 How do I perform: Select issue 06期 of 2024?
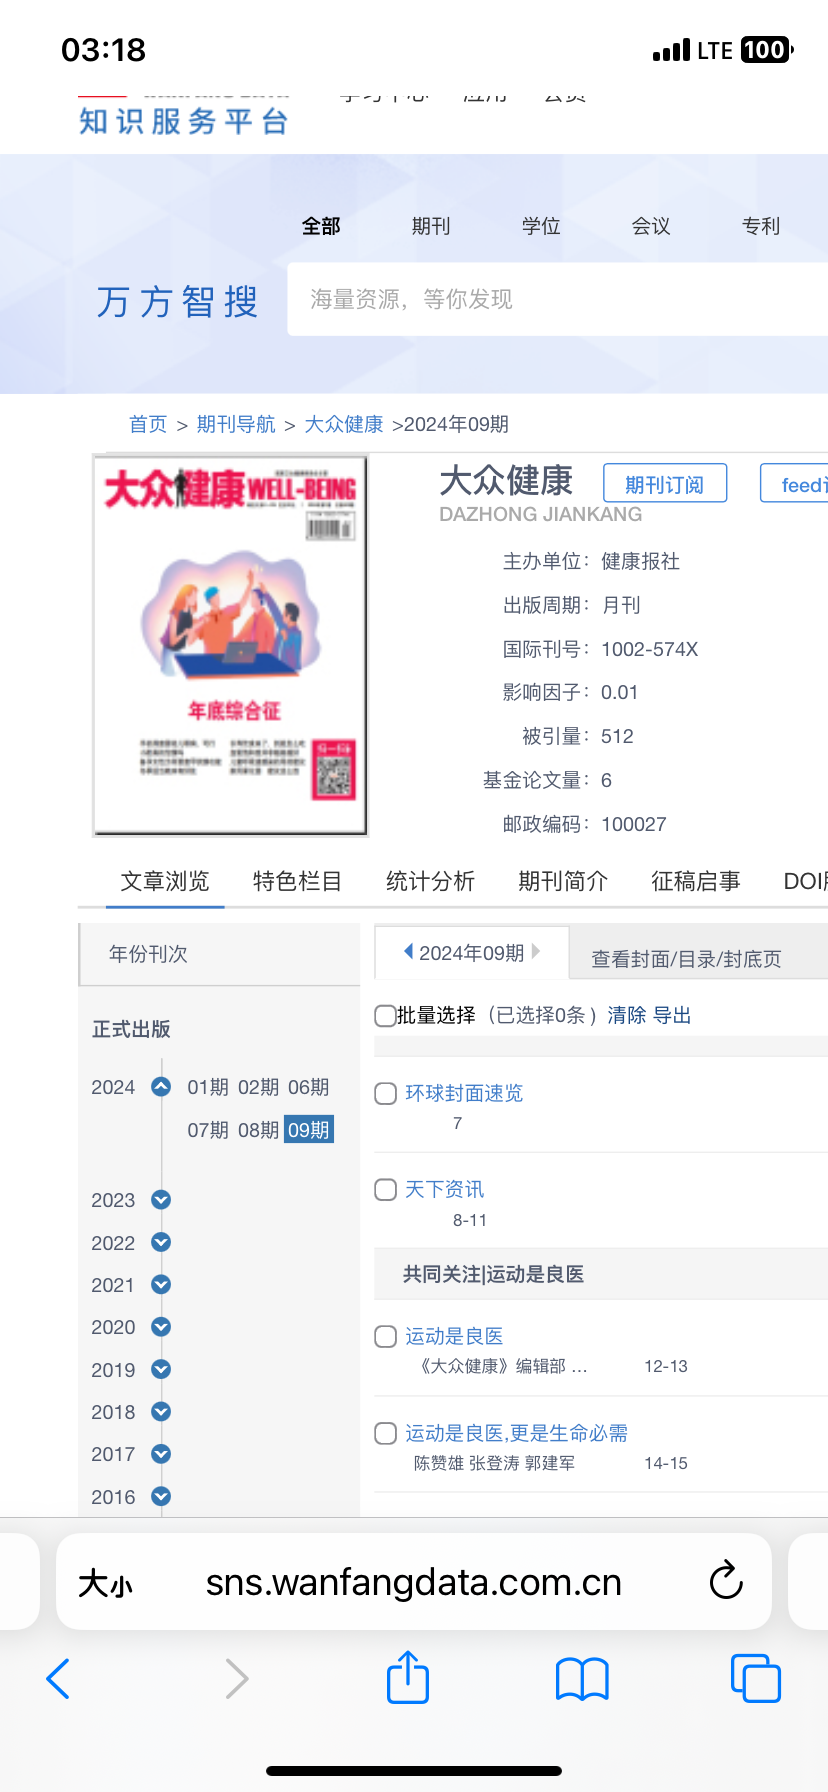[309, 1087]
